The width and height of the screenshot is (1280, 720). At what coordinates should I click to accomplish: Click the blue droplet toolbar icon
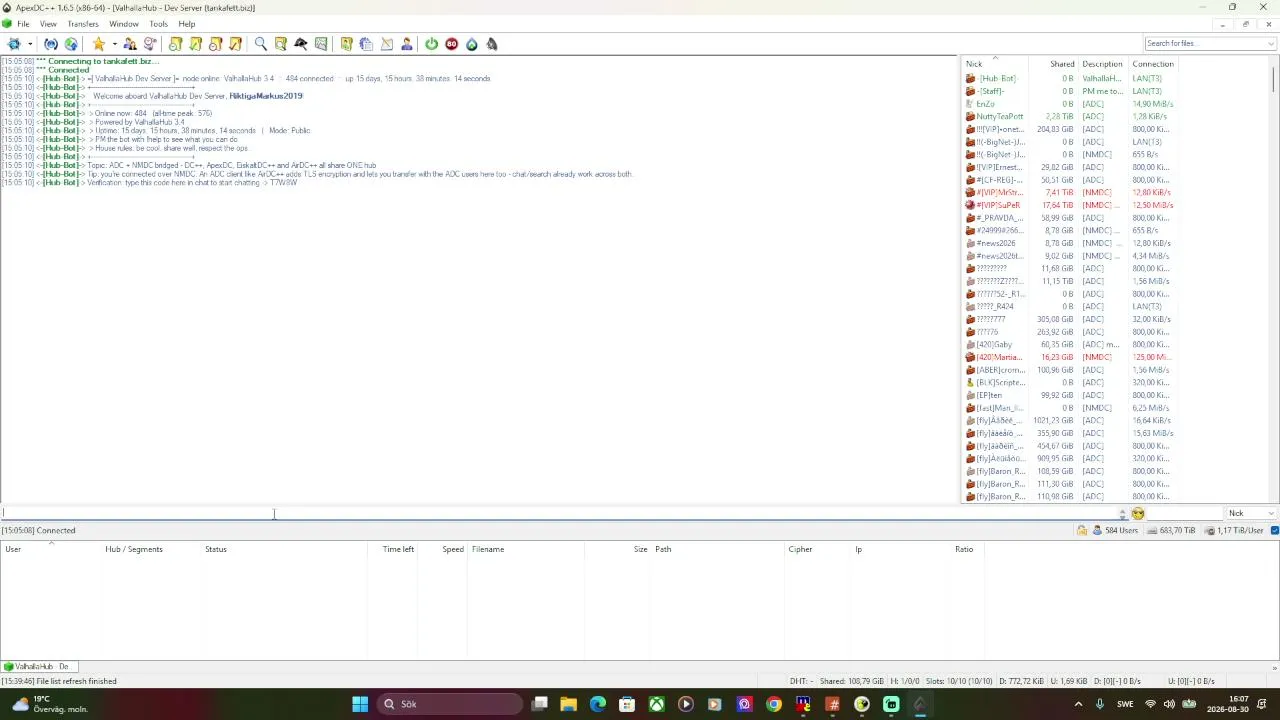tap(472, 44)
